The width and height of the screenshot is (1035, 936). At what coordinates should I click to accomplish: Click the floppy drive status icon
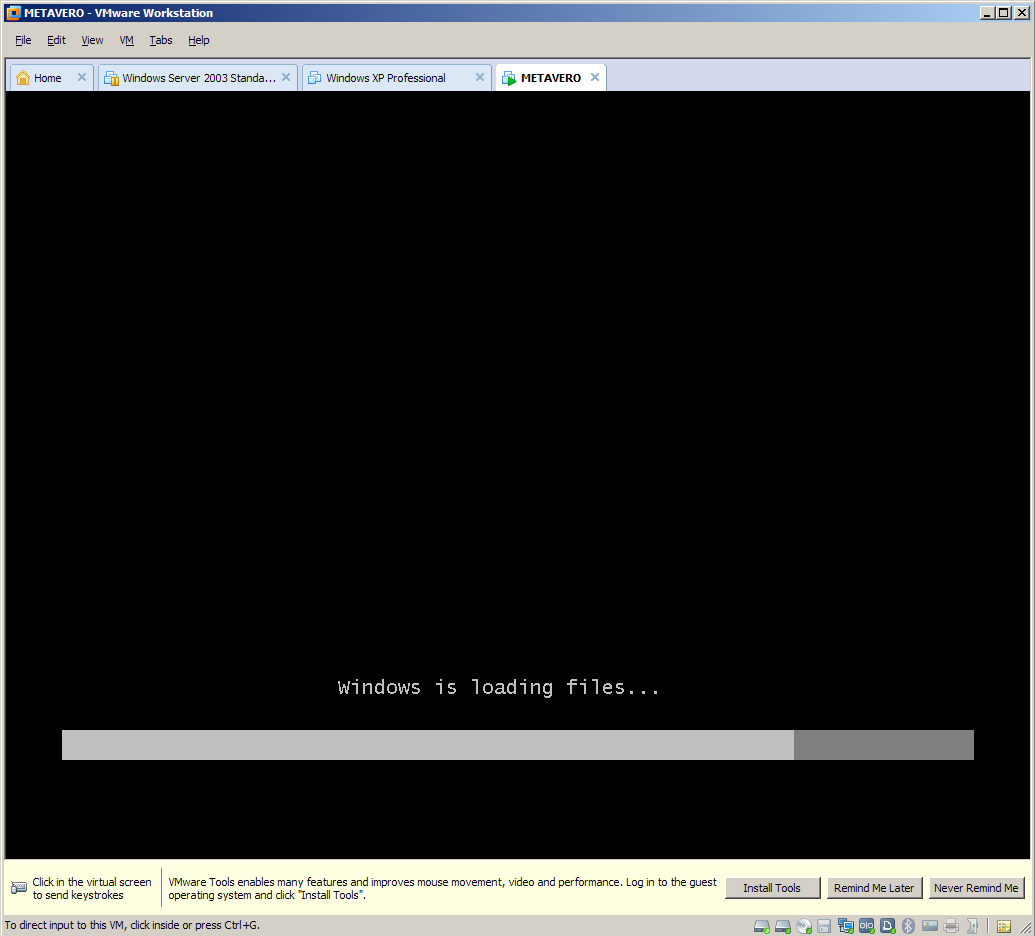point(824,926)
